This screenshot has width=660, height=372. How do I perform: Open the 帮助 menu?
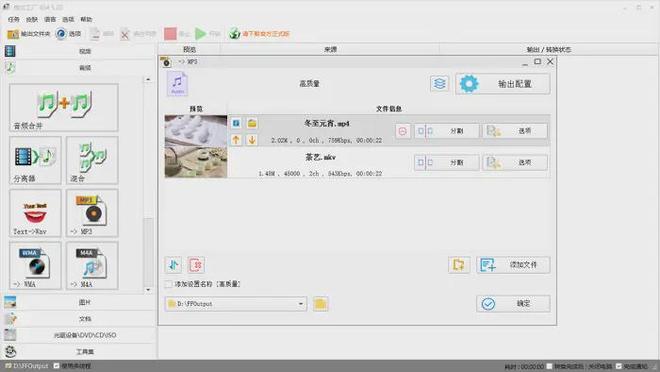[x=86, y=19]
